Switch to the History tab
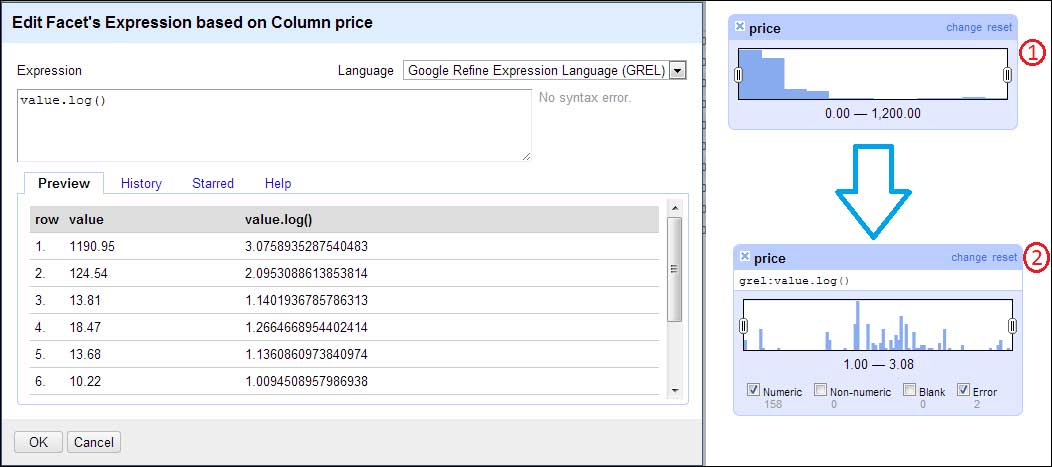The height and width of the screenshot is (467, 1052). click(x=141, y=184)
